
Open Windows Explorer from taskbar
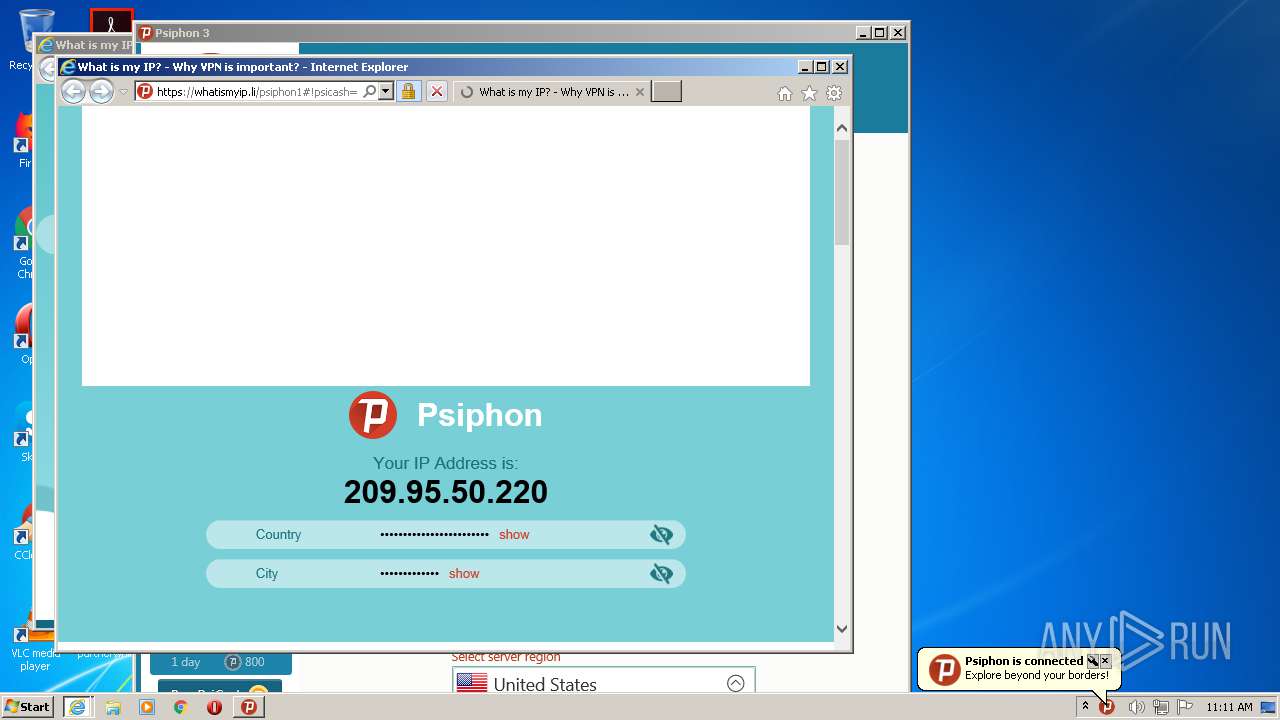point(113,707)
